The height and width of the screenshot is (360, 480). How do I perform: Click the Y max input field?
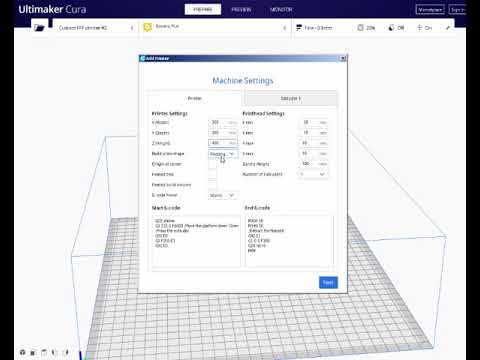(313, 153)
